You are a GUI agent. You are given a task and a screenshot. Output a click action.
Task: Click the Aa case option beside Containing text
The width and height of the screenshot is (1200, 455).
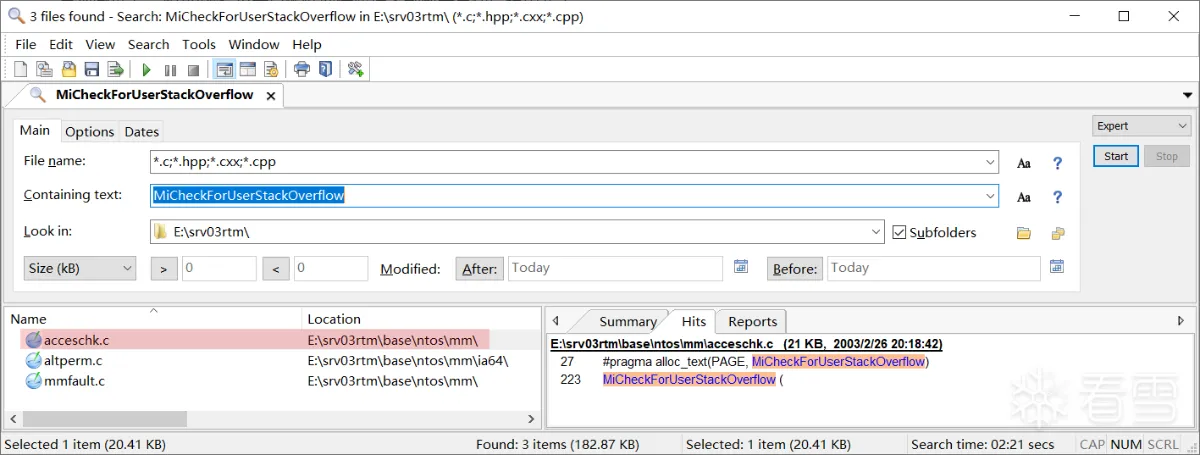point(1023,197)
